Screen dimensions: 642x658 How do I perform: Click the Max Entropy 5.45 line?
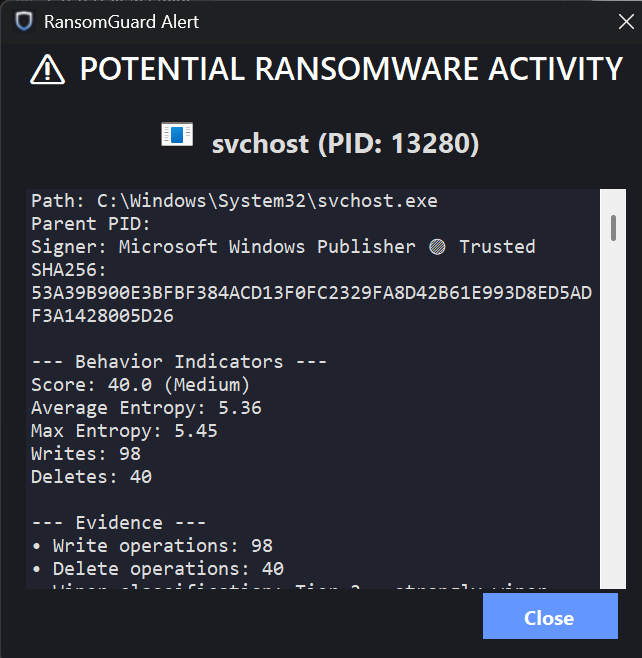124,431
